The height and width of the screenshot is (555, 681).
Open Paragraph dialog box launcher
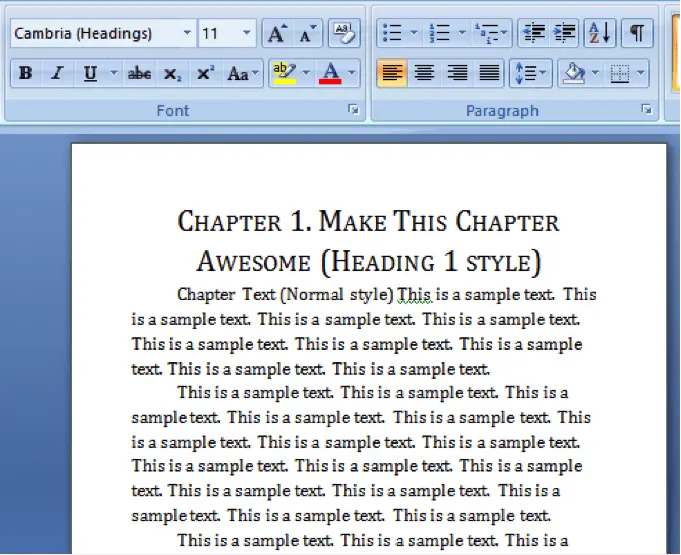pos(647,110)
